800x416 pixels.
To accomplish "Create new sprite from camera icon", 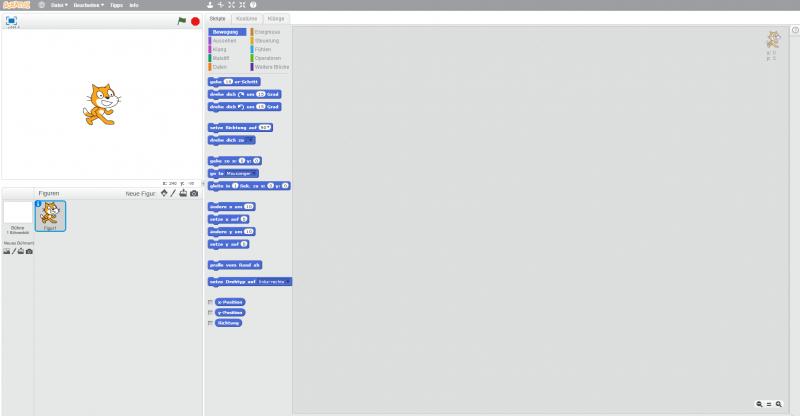I will (194, 193).
